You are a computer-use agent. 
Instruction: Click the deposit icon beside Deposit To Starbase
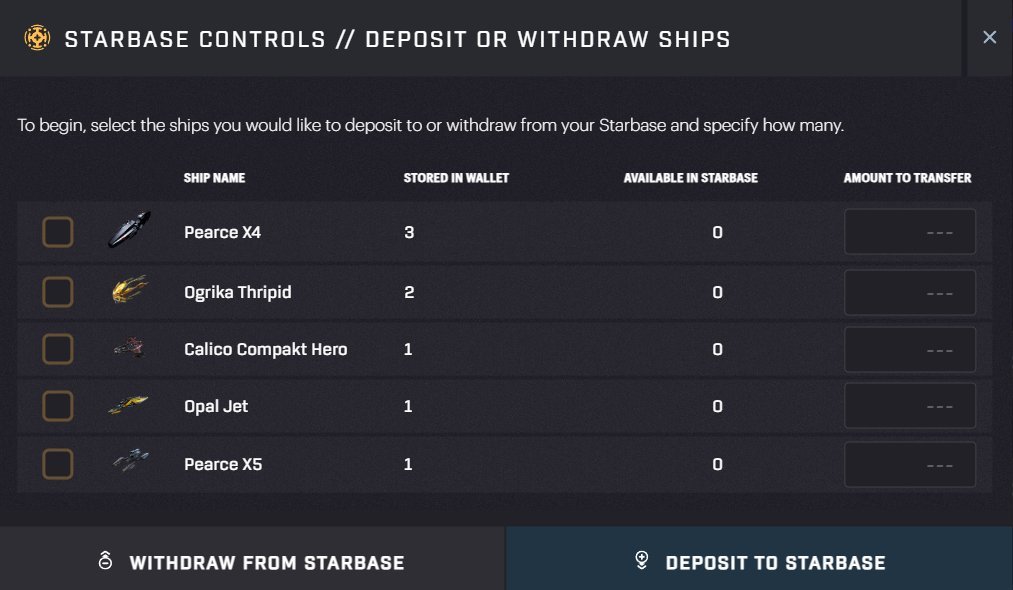(640, 562)
